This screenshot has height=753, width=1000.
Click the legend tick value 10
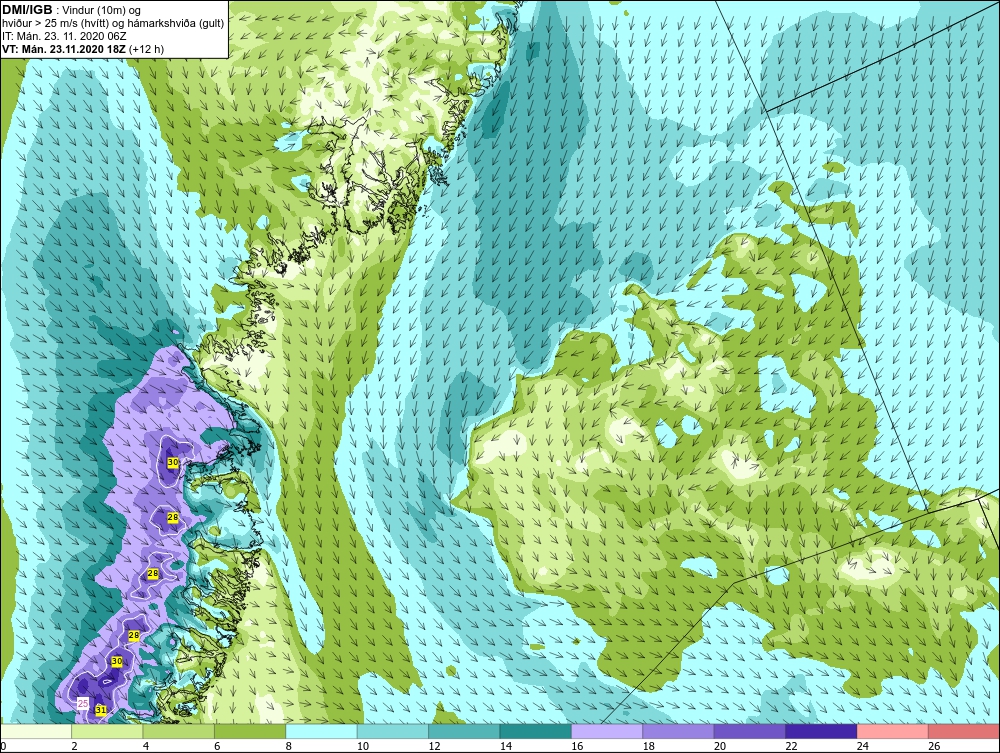pos(363,746)
